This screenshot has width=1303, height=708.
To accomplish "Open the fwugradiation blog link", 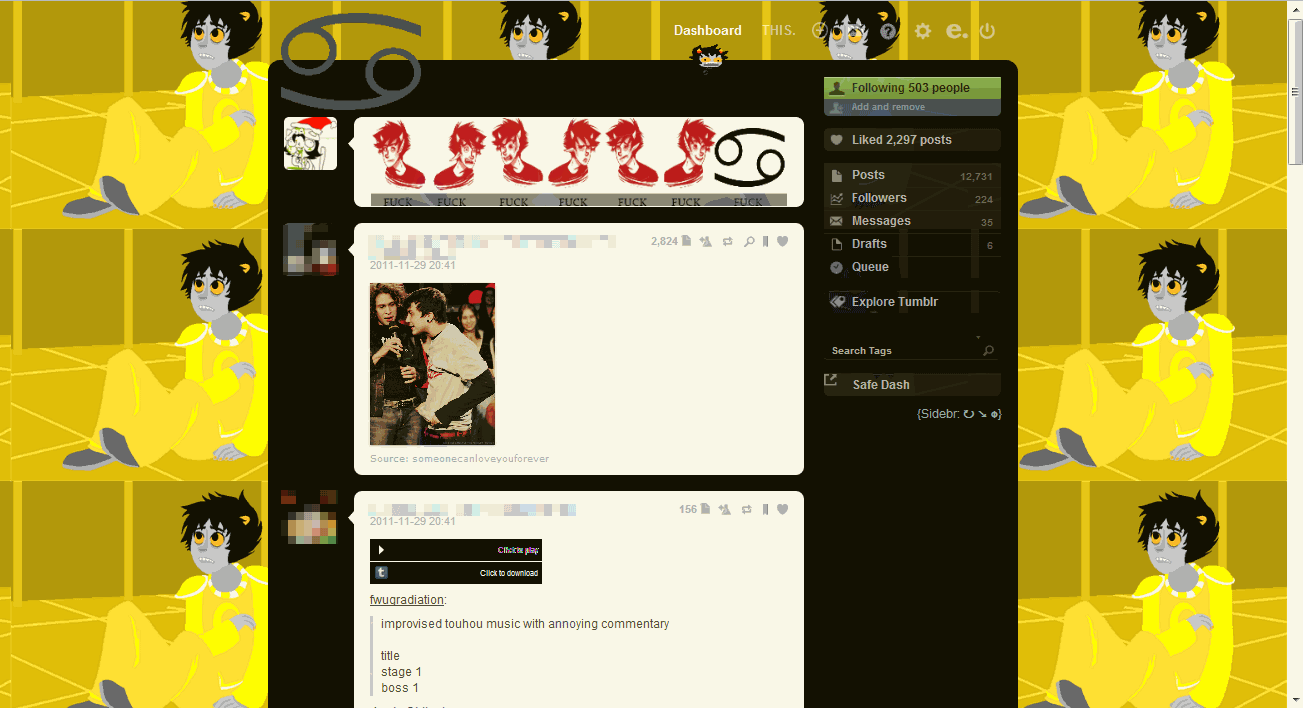I will pyautogui.click(x=406, y=600).
